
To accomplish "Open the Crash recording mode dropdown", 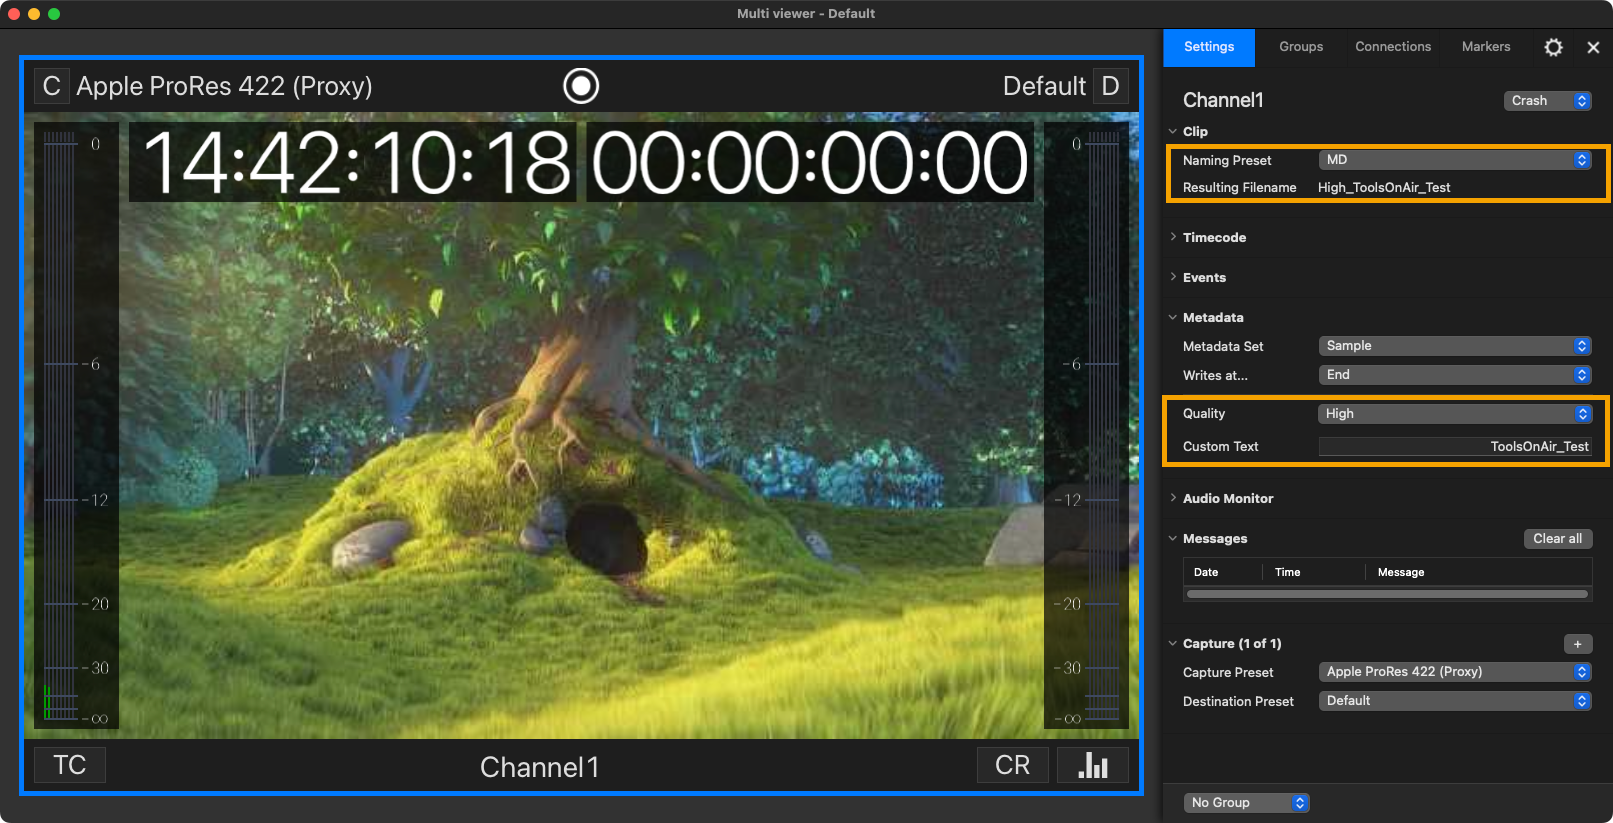I will coord(1547,101).
